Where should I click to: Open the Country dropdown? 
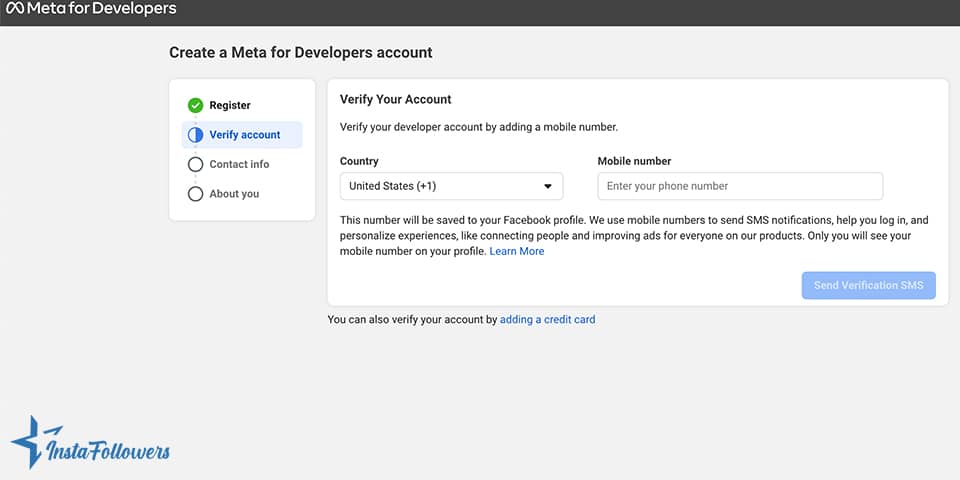point(451,186)
